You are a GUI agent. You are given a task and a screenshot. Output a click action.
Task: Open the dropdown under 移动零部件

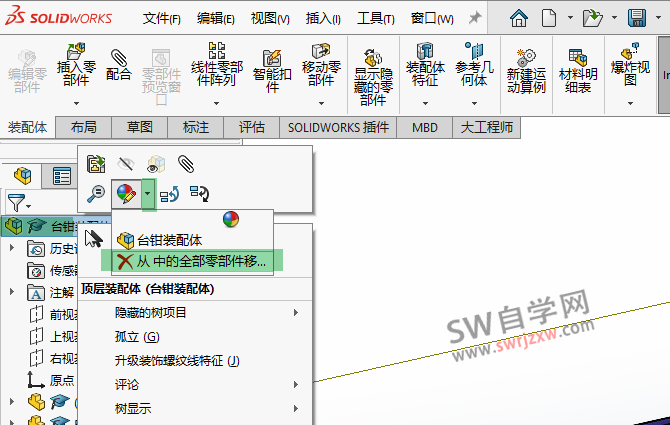321,103
